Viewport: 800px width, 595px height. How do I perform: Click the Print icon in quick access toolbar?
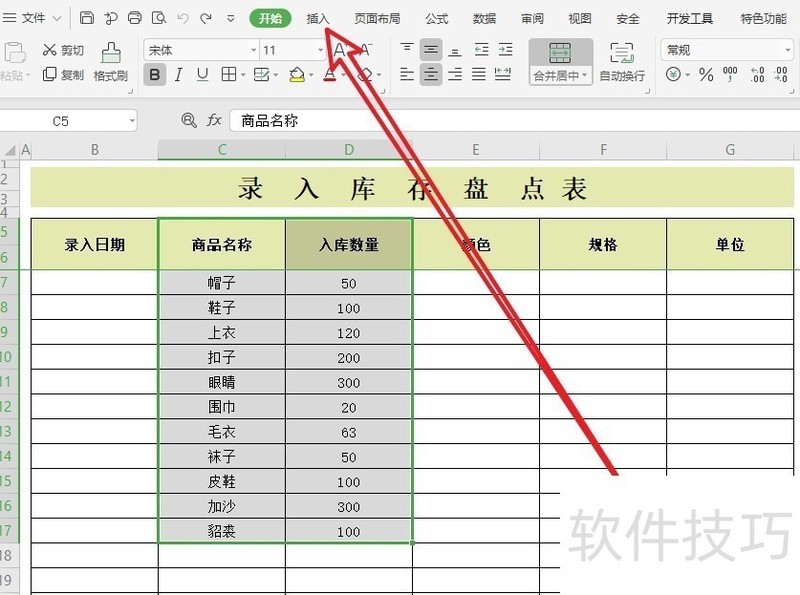pyautogui.click(x=135, y=18)
